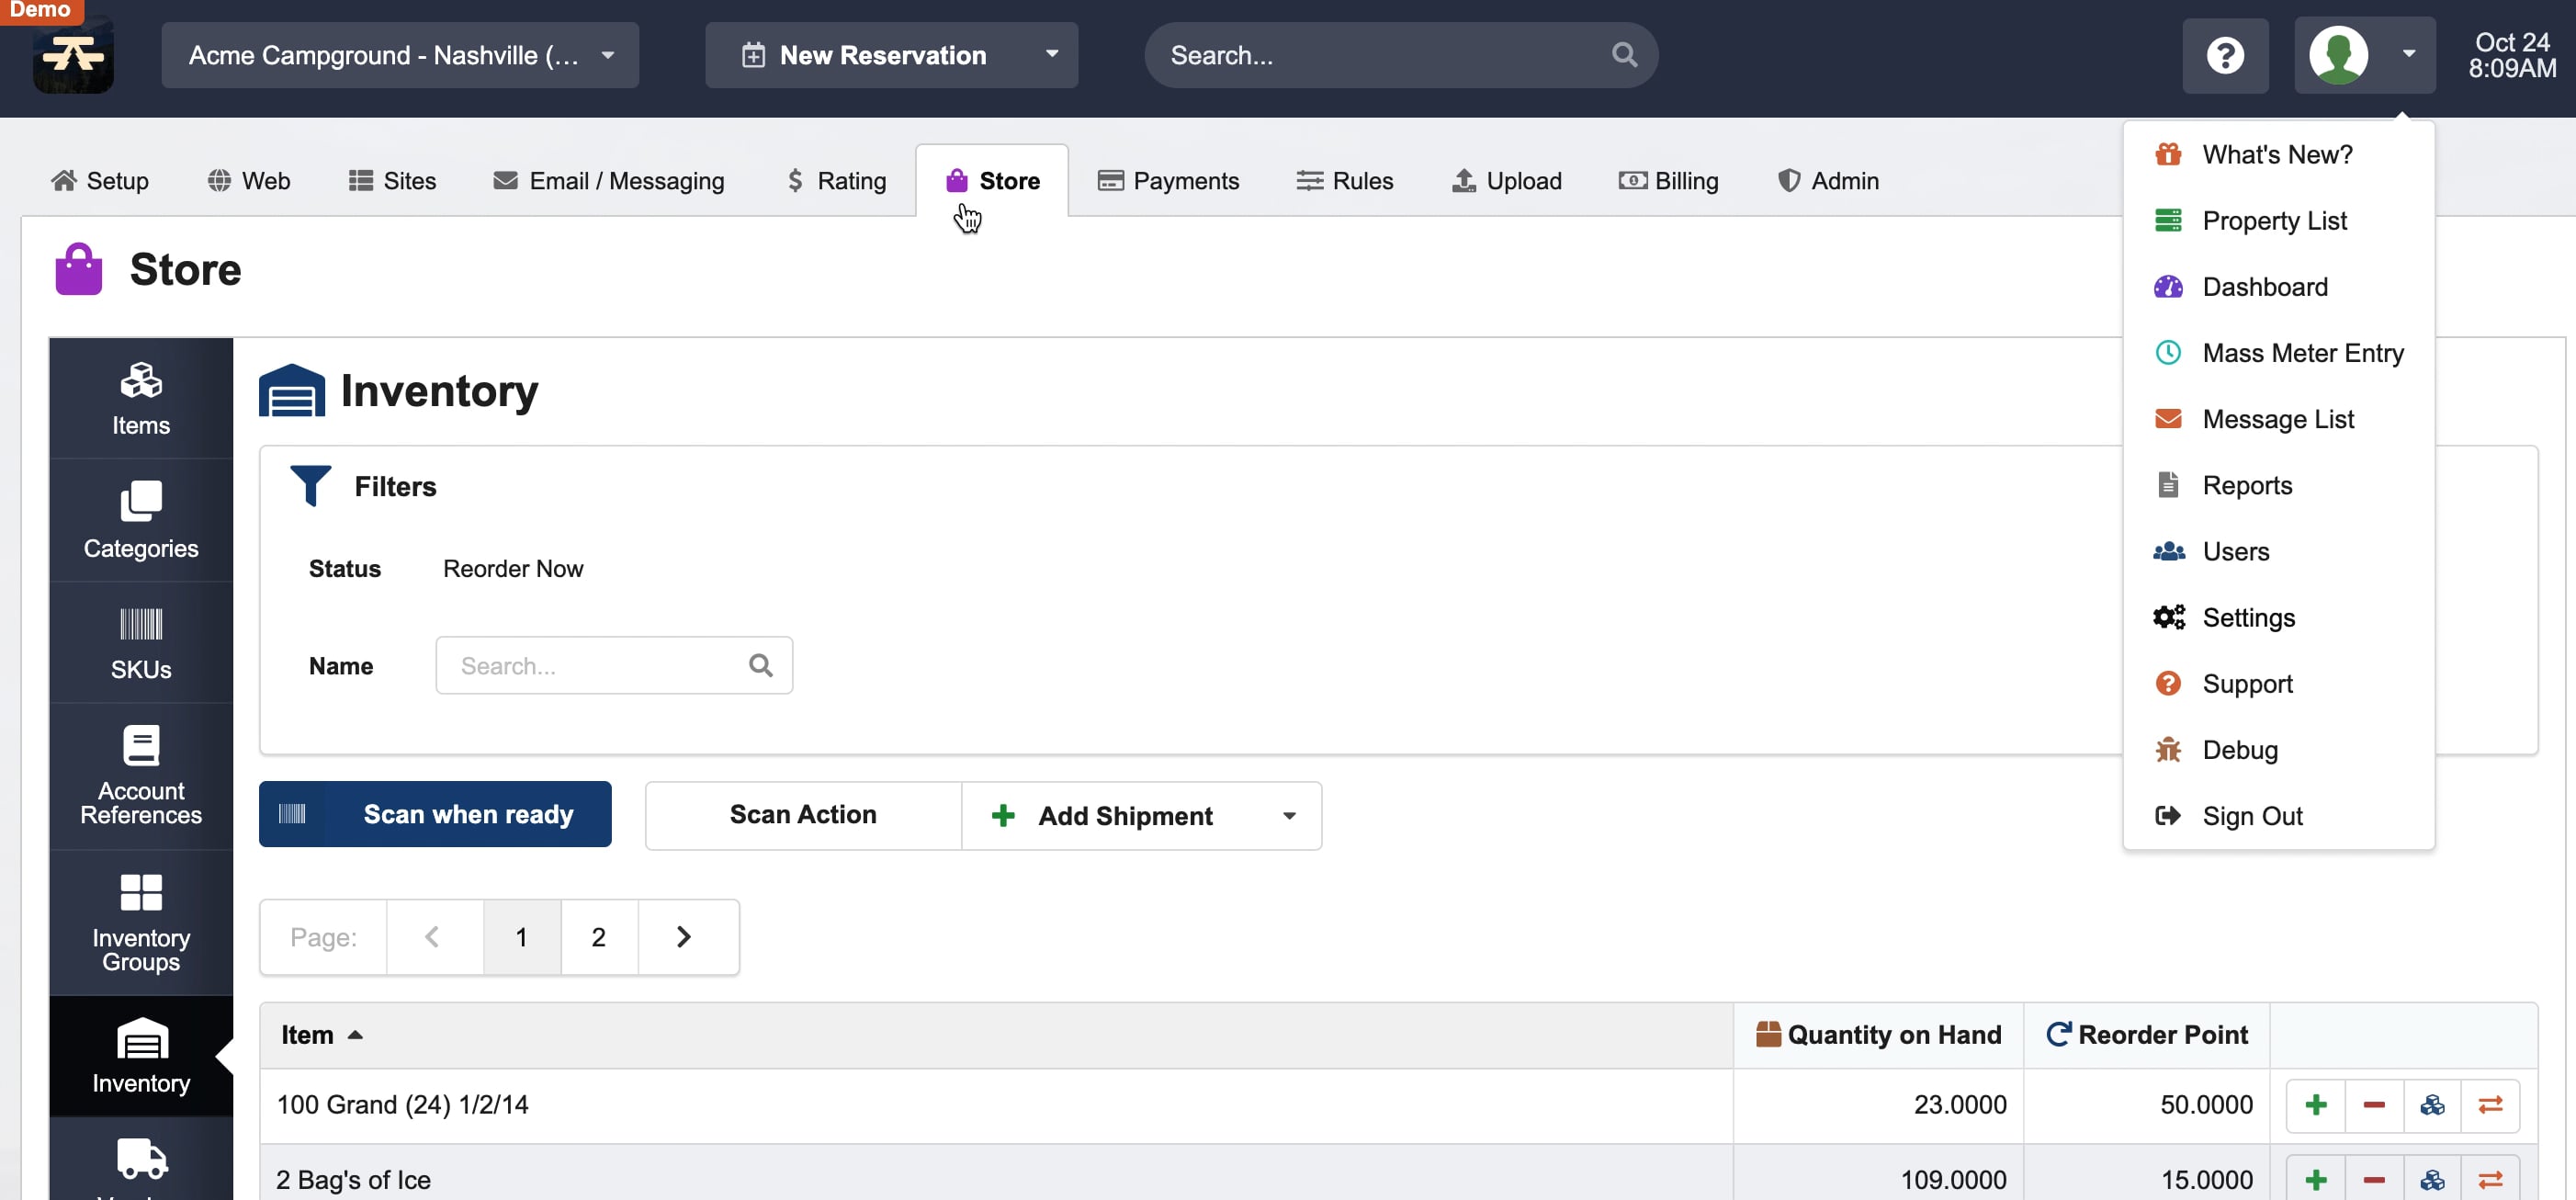2576x1200 pixels.
Task: Add quantity for 100 Grand (24) 1/2/14
Action: (2316, 1105)
